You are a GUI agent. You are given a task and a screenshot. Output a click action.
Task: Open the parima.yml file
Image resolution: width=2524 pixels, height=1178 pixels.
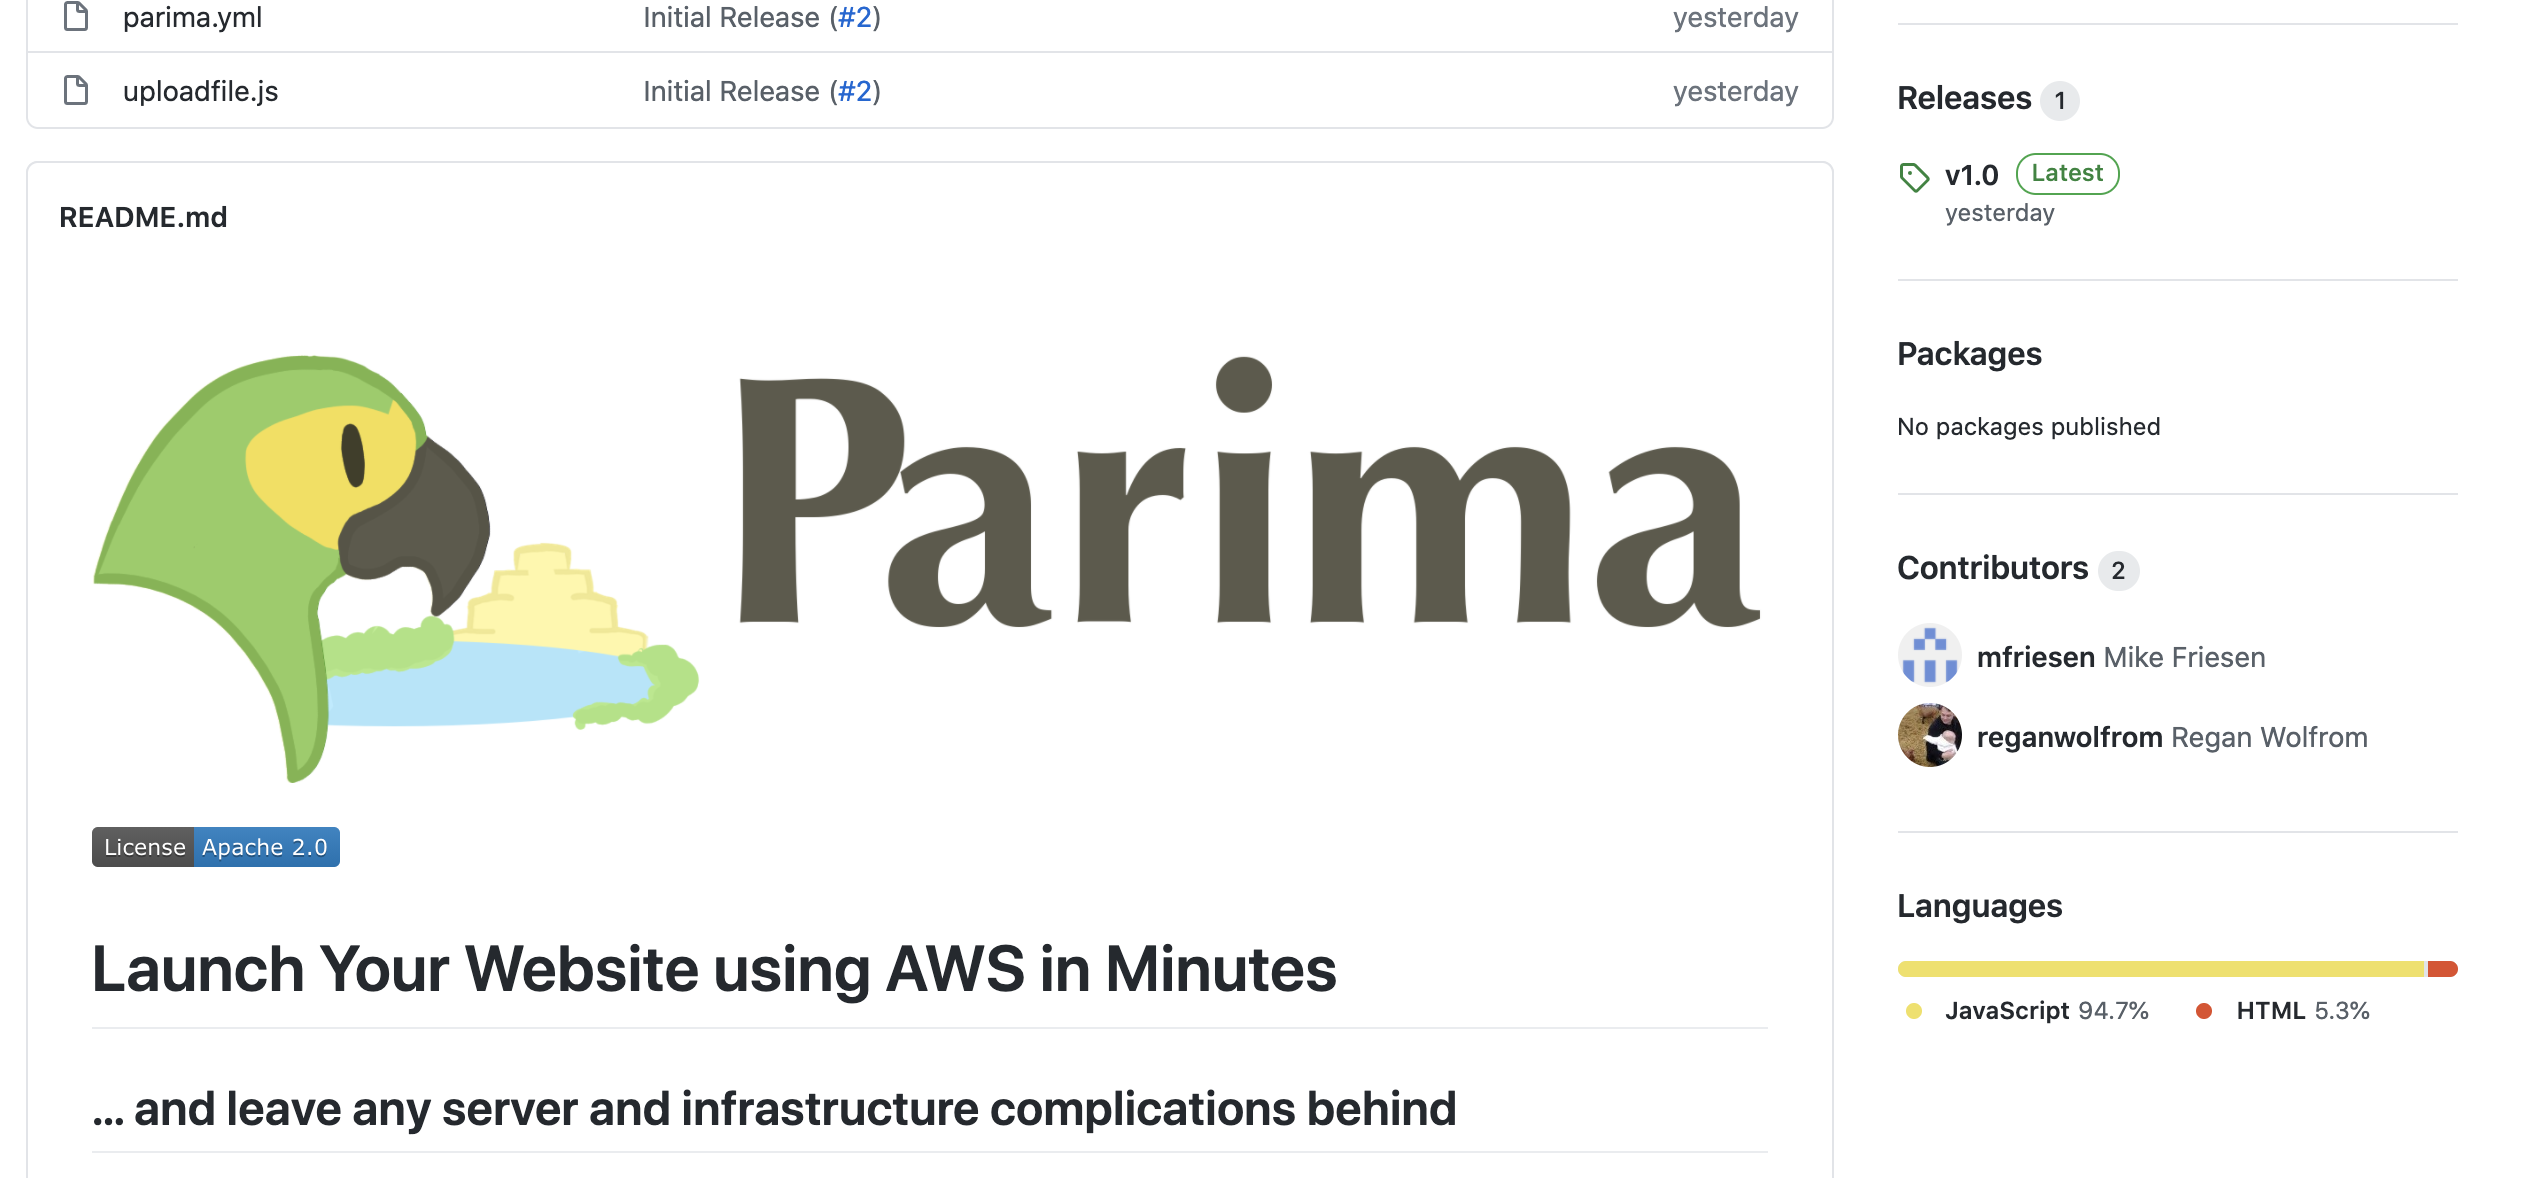click(x=192, y=17)
